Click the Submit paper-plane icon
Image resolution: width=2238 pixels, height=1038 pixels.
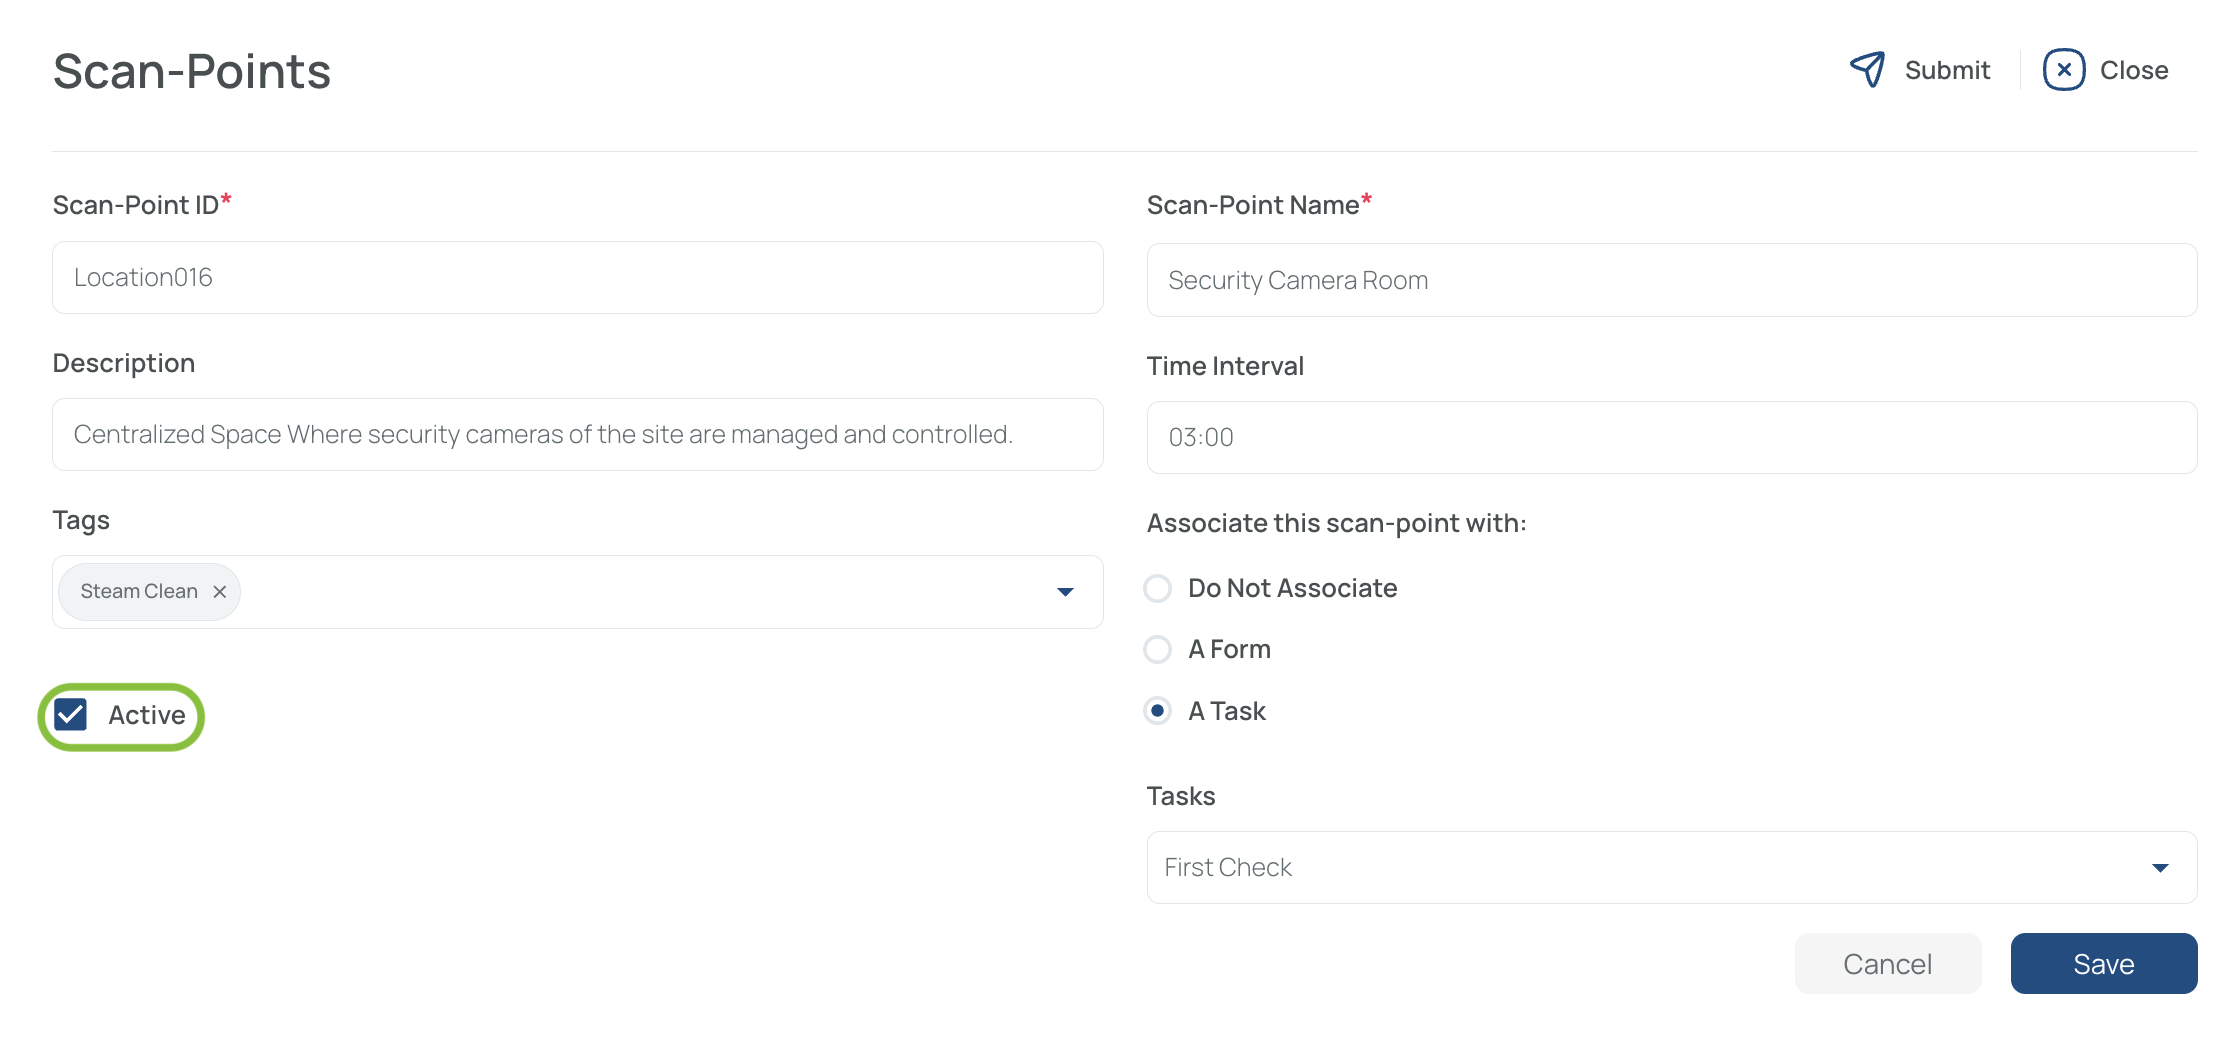pos(1867,70)
